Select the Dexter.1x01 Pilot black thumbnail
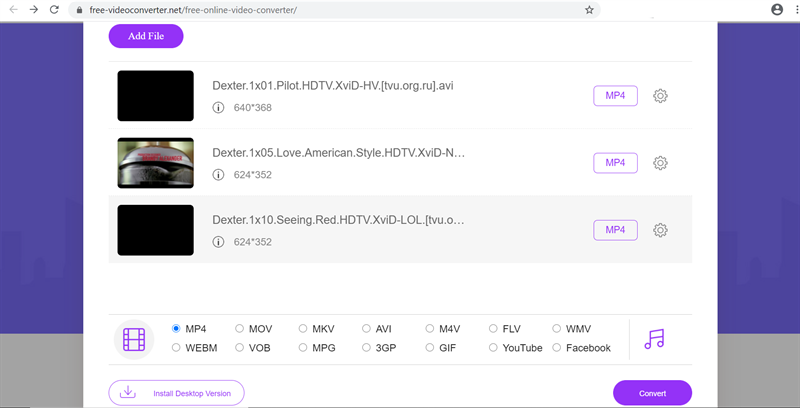 (x=156, y=96)
